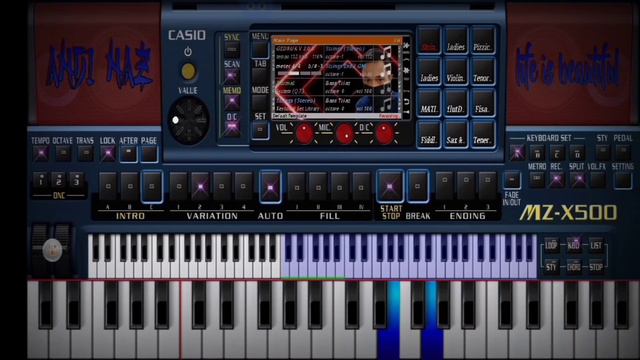Trigger FILL IV button

[361, 187]
